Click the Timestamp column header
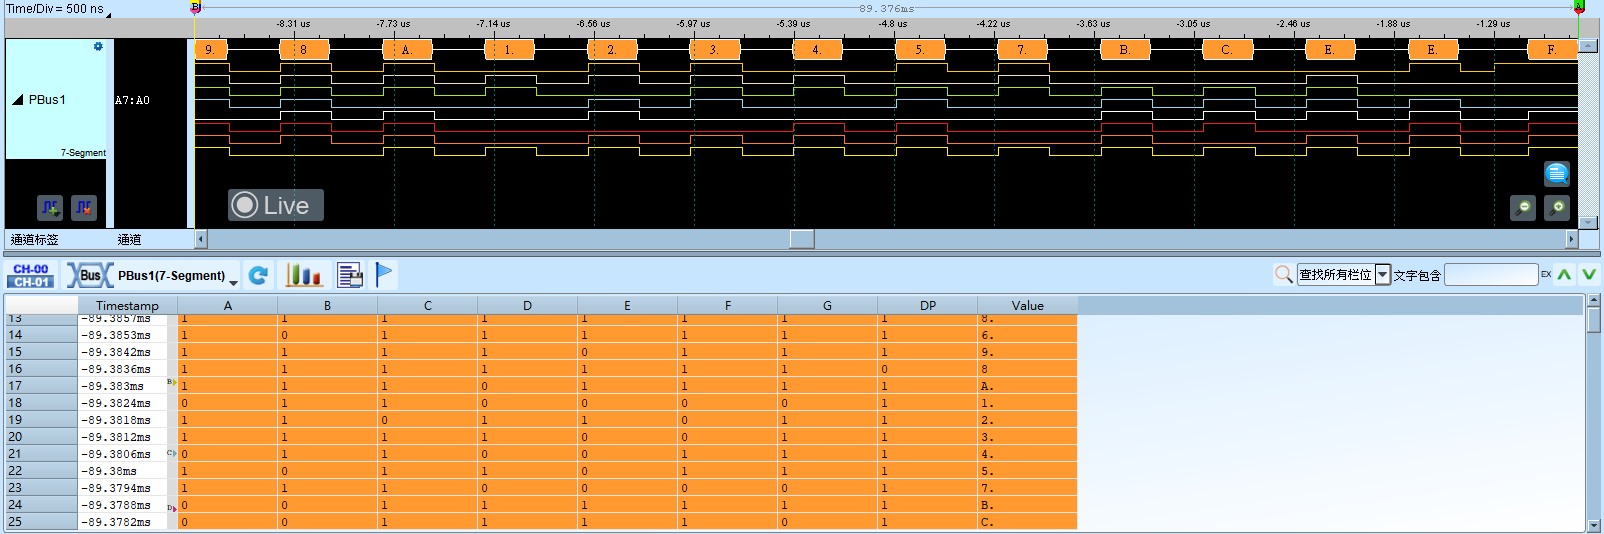 (127, 306)
